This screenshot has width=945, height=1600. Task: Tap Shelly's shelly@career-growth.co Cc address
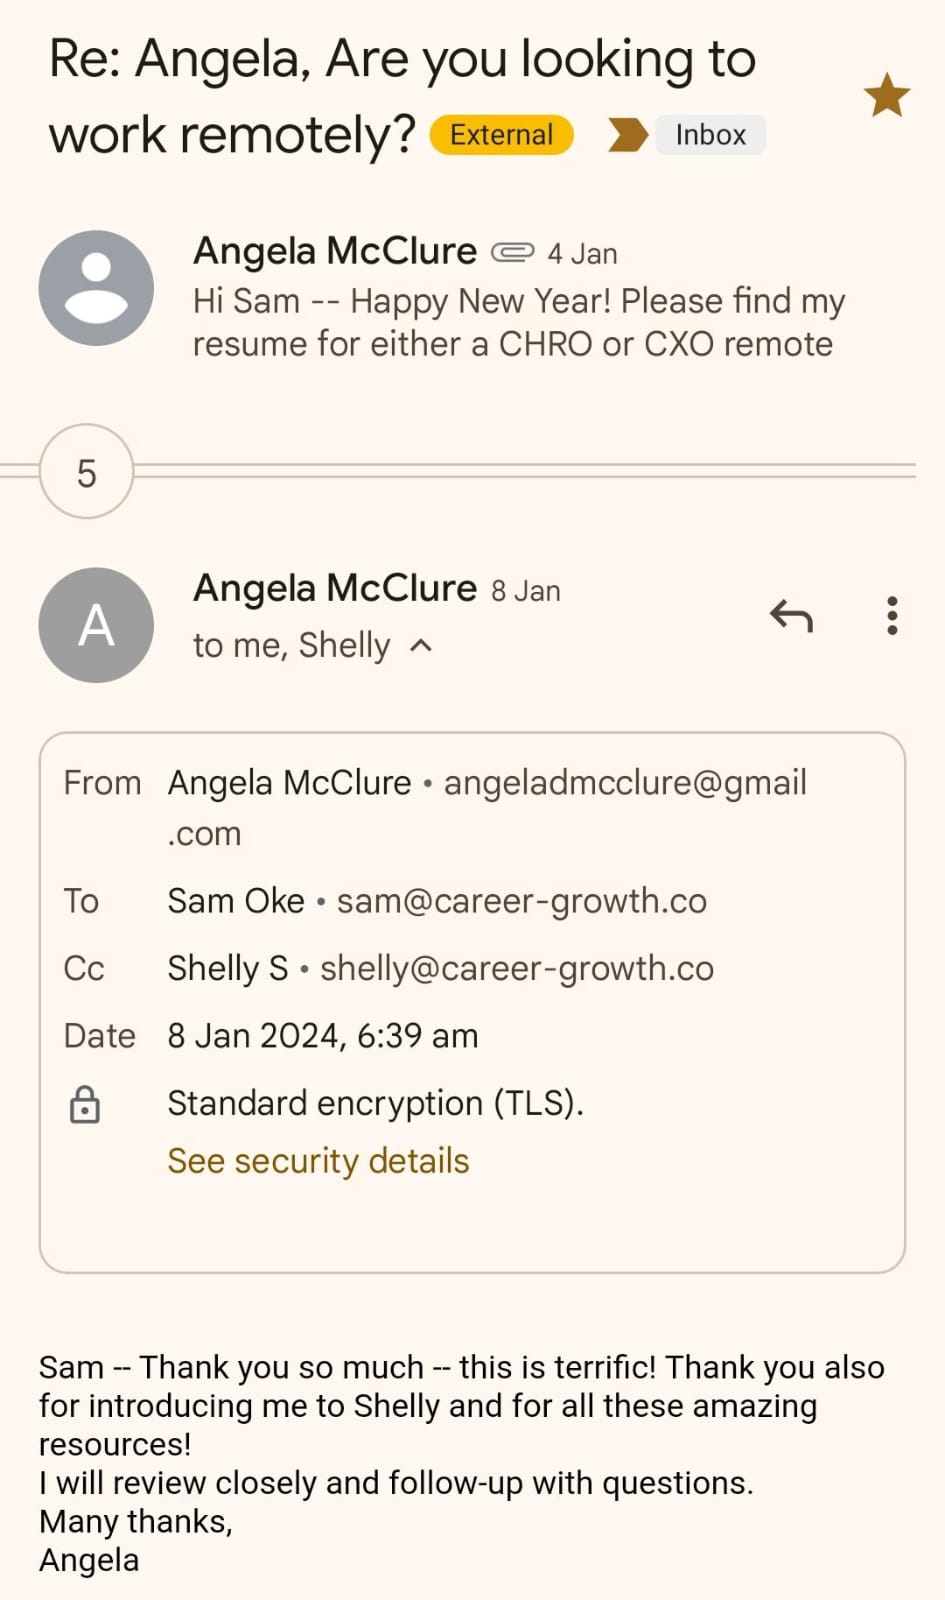[516, 968]
